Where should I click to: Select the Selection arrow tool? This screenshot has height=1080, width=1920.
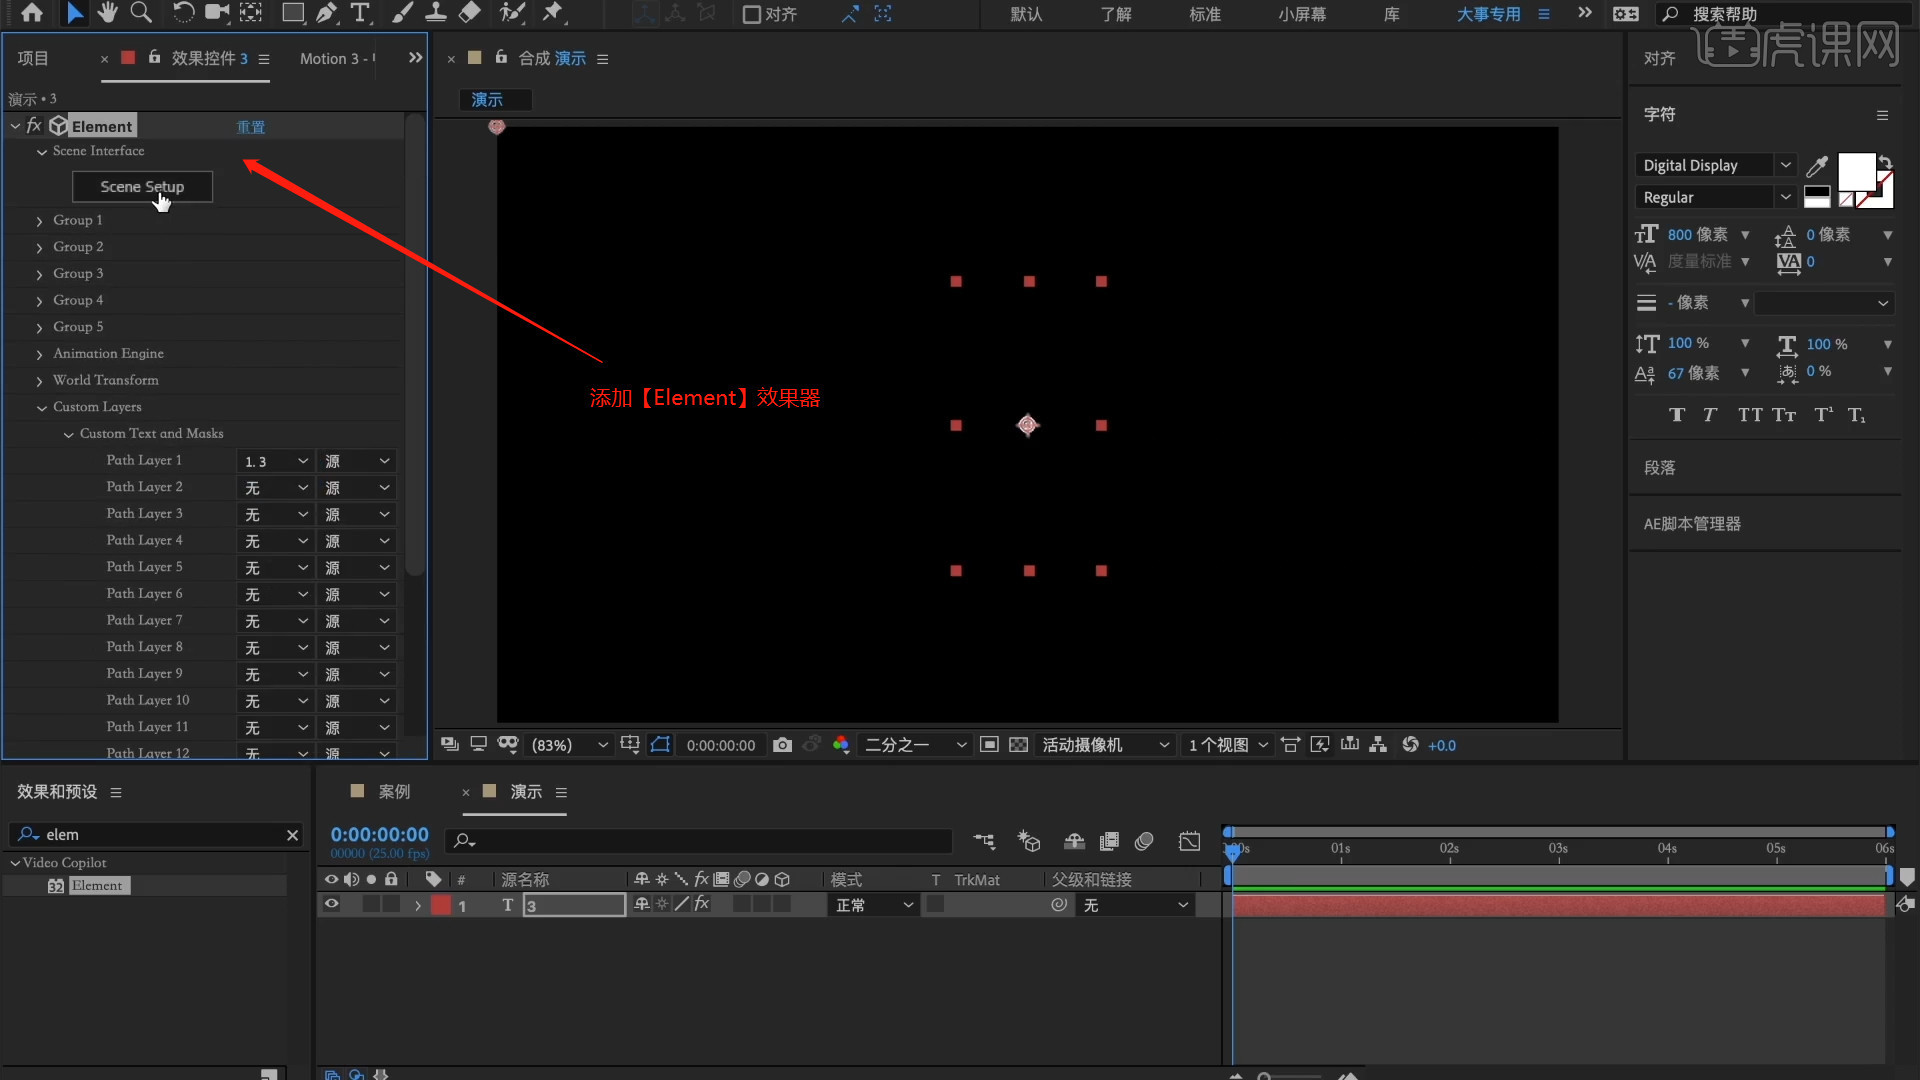click(x=75, y=13)
